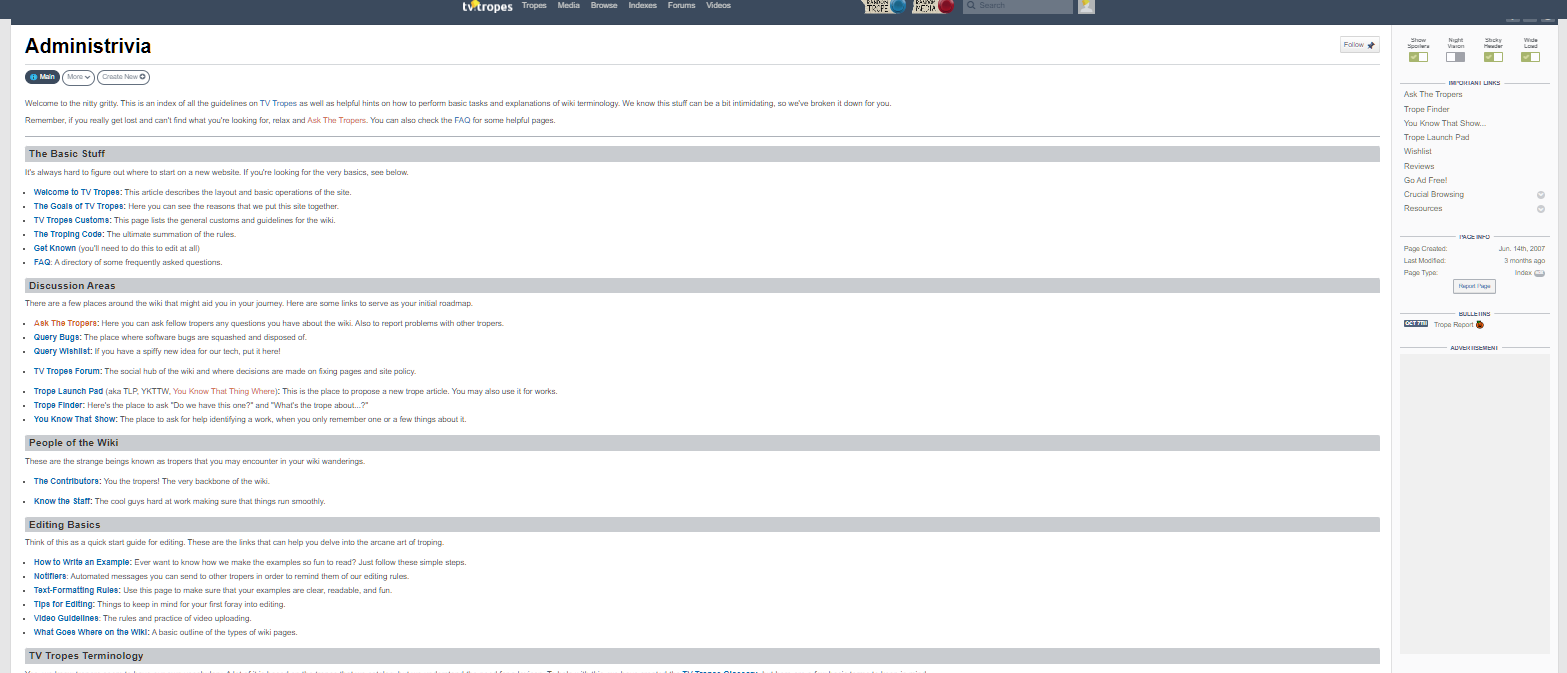Open the Welcome to TV Tropes article
The width and height of the screenshot is (1567, 673).
pos(78,192)
